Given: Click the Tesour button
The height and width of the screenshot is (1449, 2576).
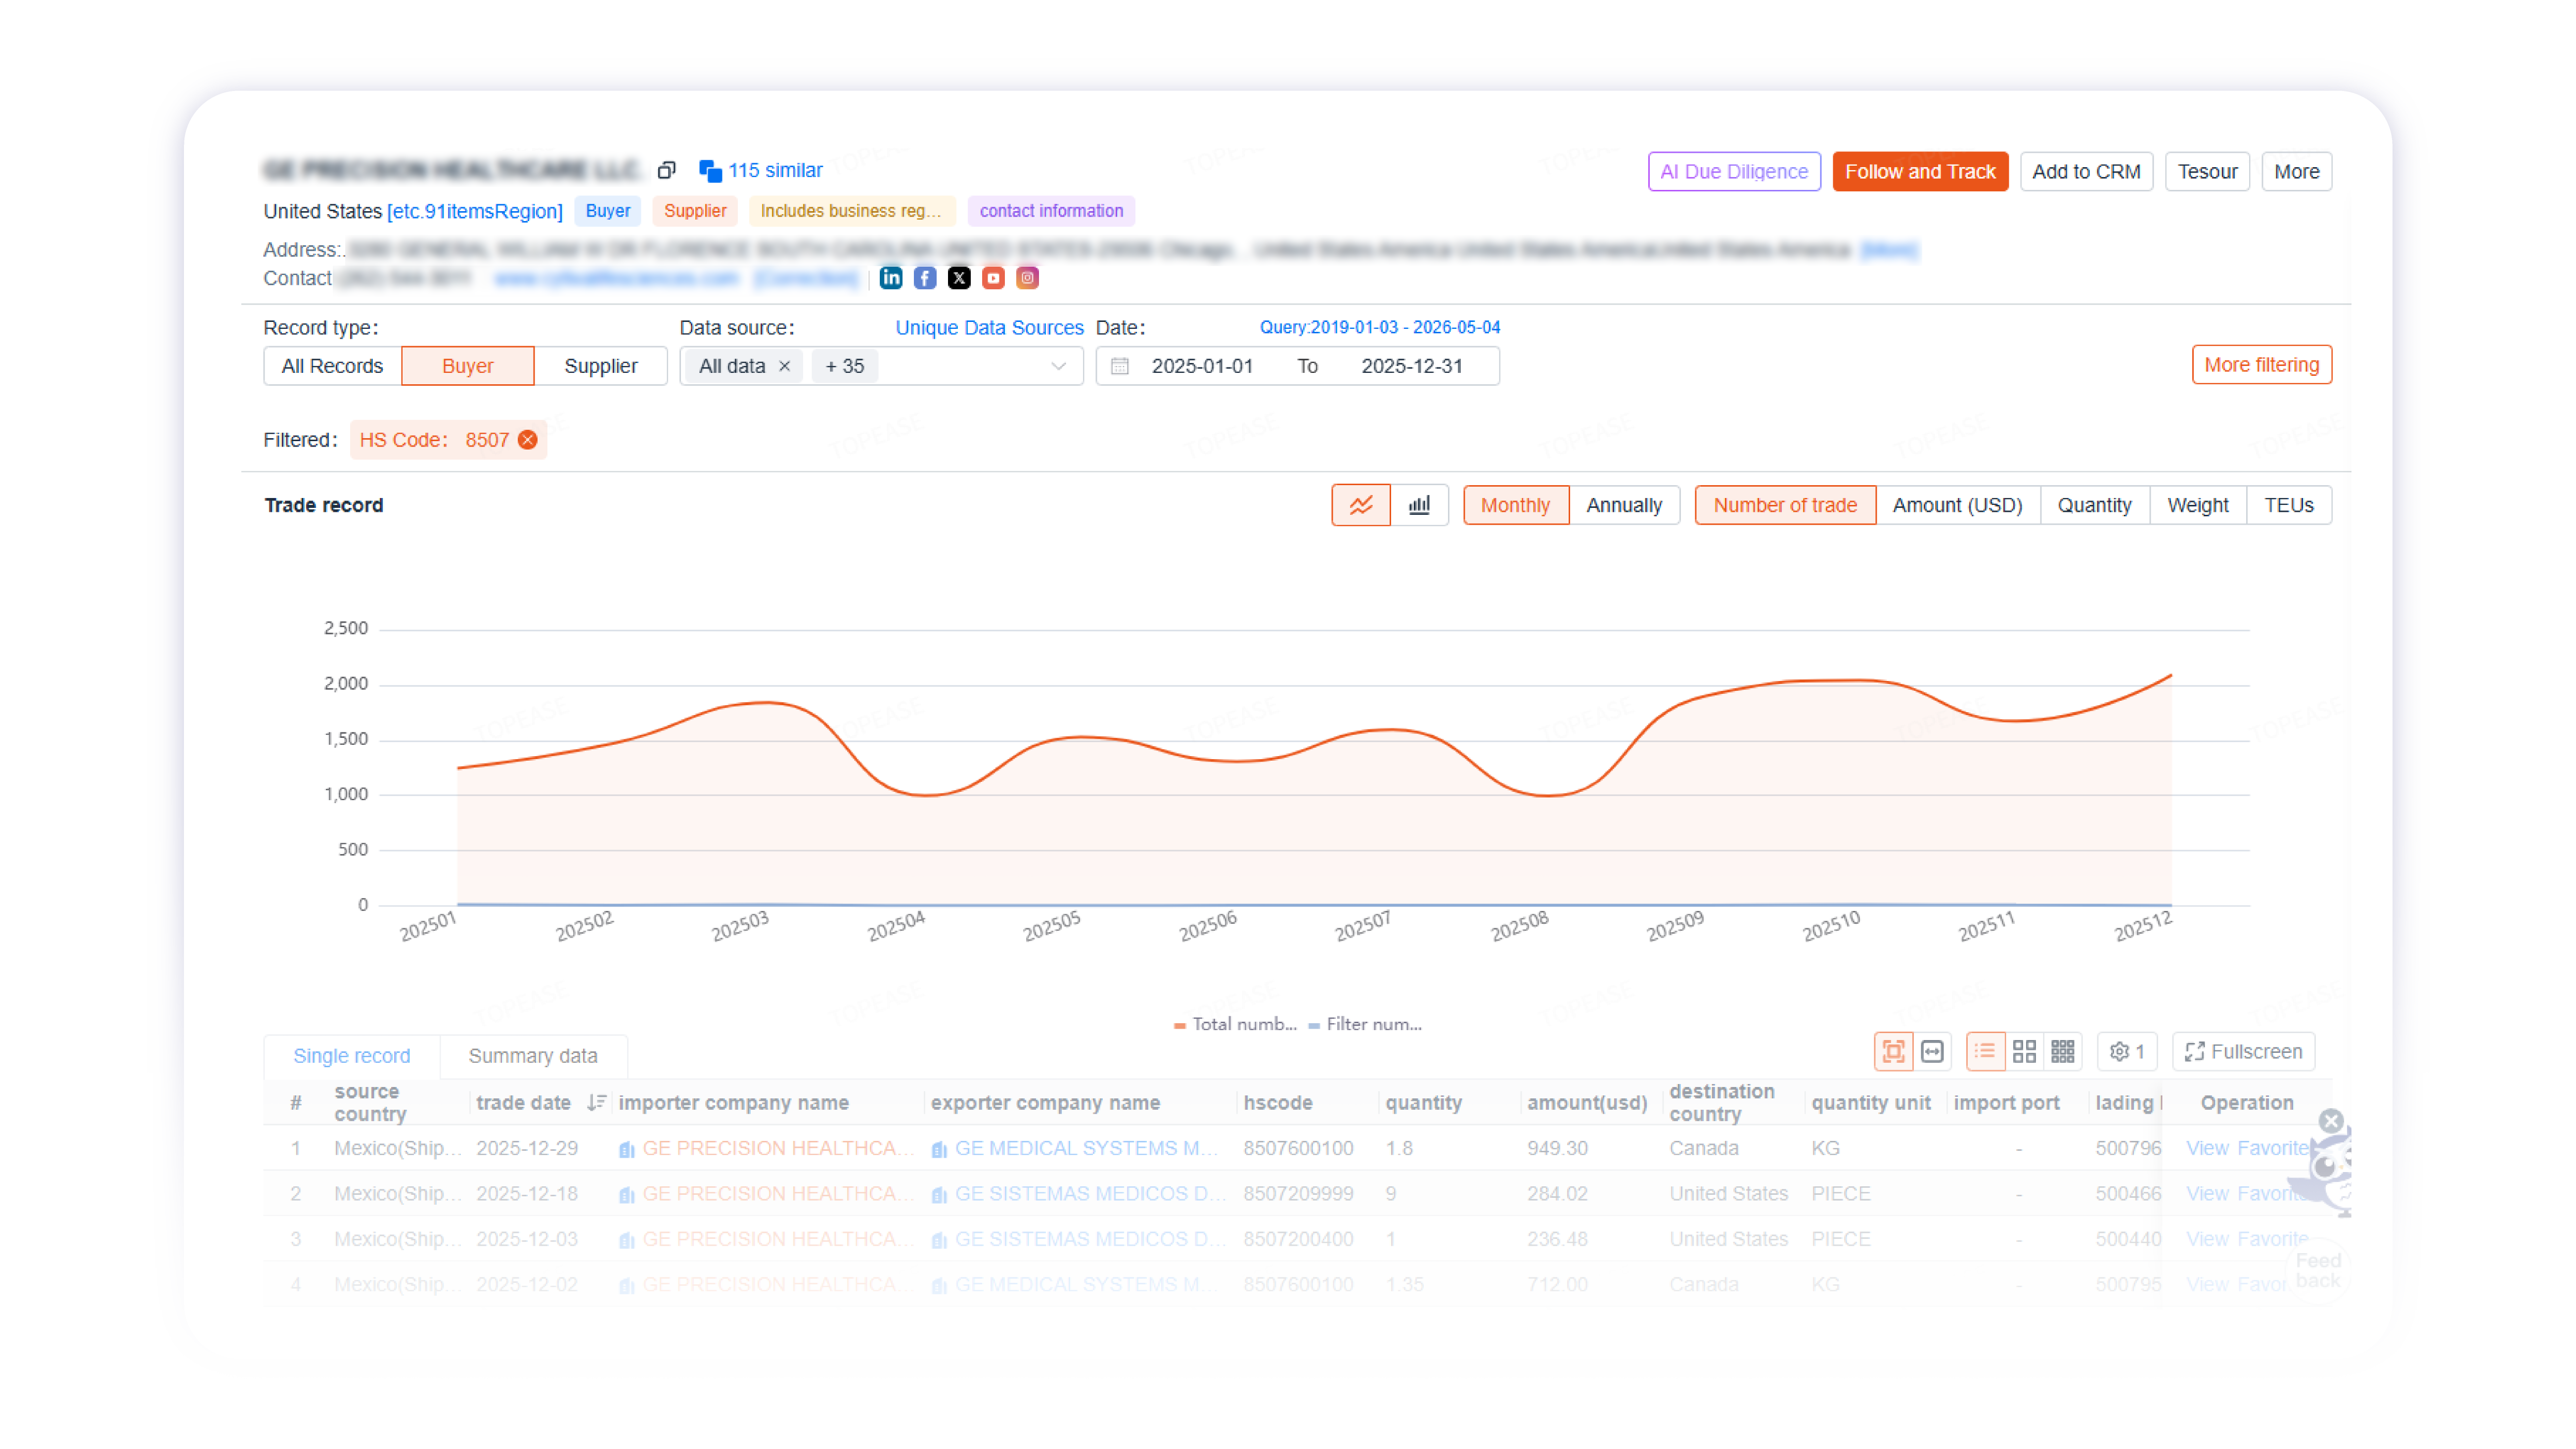Looking at the screenshot, I should click(2207, 171).
